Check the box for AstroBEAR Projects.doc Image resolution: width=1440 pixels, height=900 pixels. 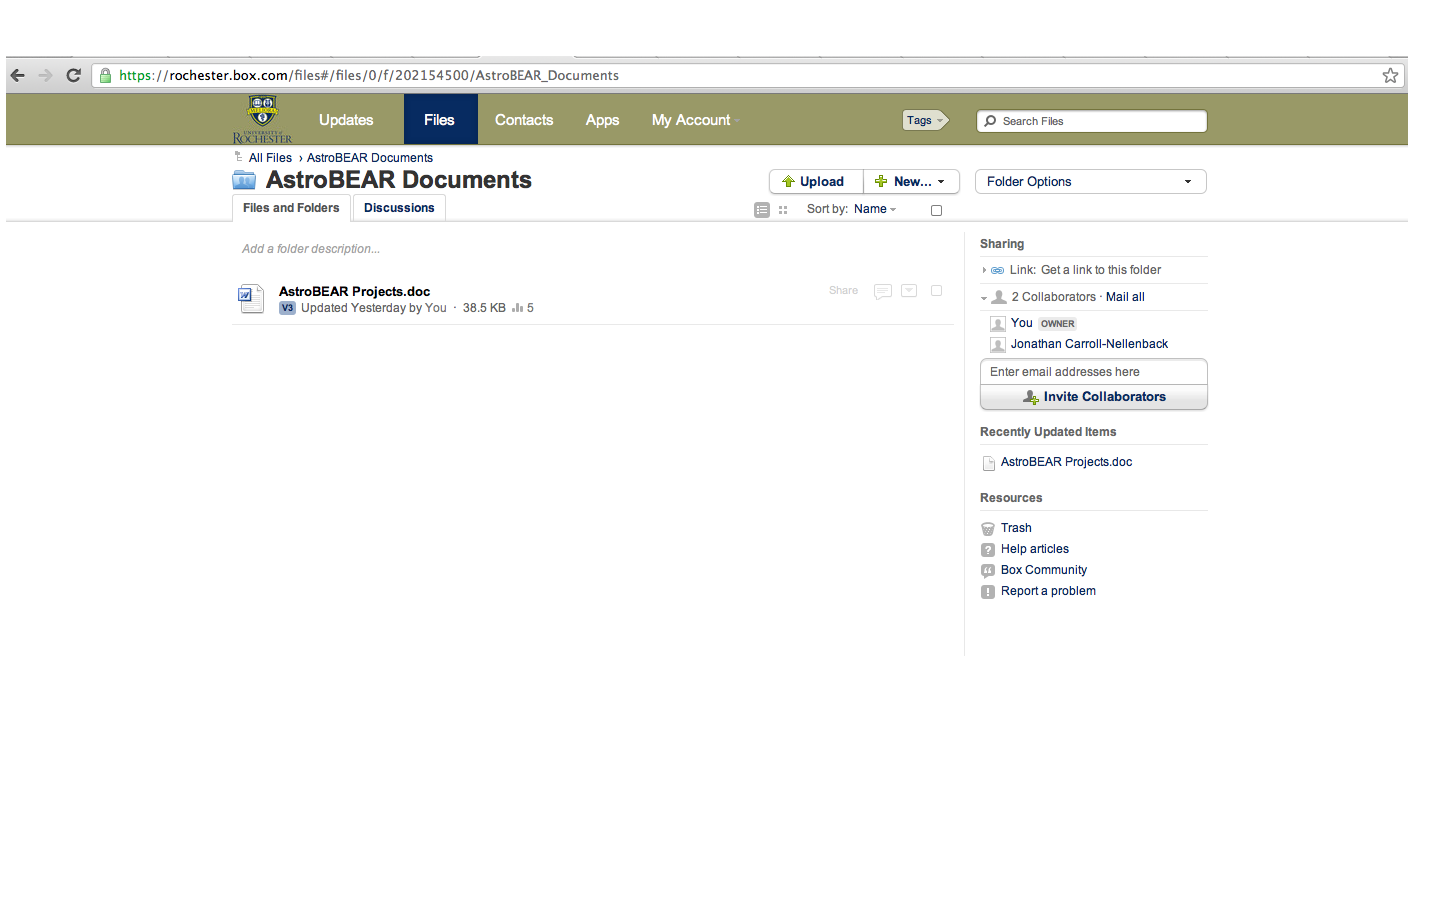click(936, 291)
